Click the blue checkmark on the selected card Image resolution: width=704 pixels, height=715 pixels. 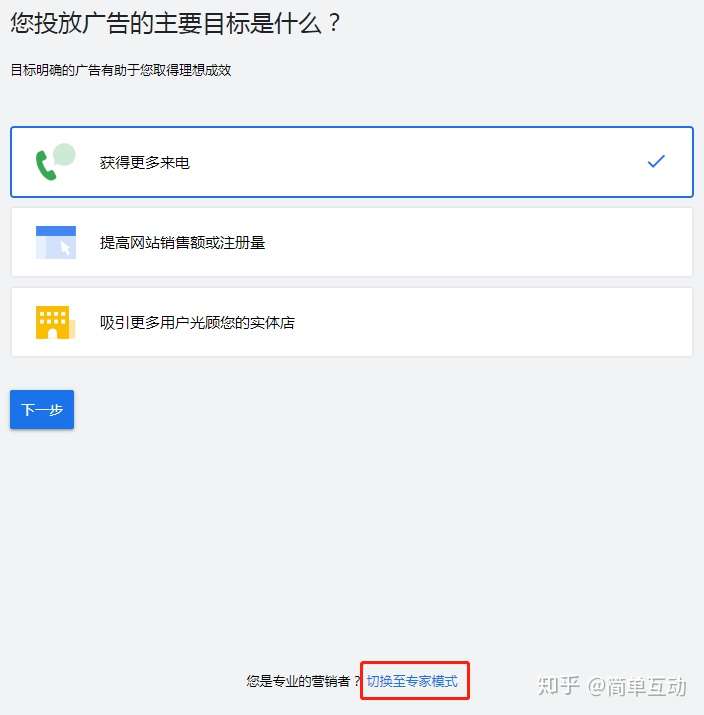coord(656,161)
